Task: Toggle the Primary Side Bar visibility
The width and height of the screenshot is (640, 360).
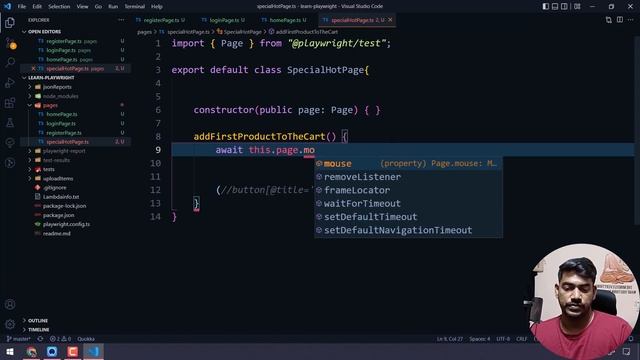Action: [546, 6]
